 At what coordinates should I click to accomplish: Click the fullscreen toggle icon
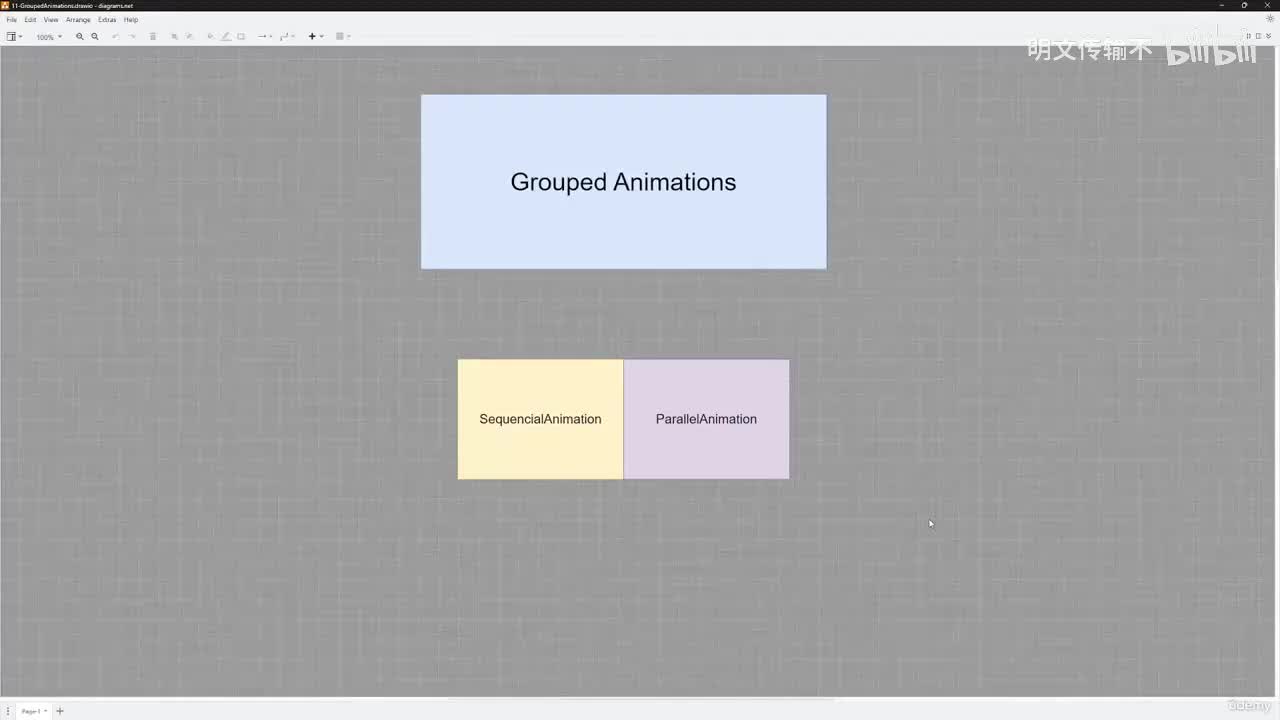point(1248,36)
